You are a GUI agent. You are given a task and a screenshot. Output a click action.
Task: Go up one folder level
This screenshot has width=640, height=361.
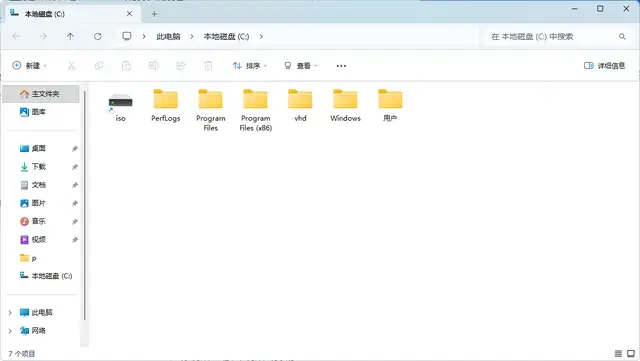(70, 36)
